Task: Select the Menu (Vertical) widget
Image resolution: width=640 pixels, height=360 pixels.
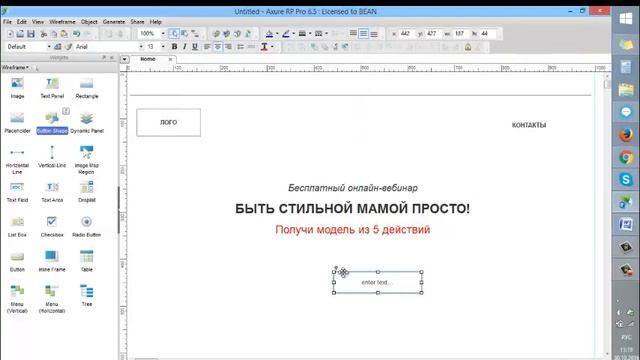Action: coord(17,299)
